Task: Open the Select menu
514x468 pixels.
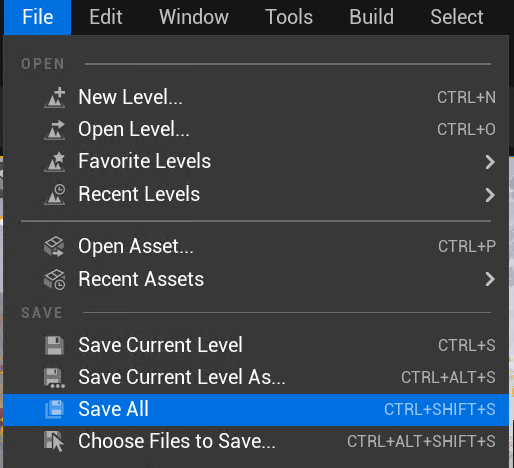Action: pyautogui.click(x=457, y=17)
